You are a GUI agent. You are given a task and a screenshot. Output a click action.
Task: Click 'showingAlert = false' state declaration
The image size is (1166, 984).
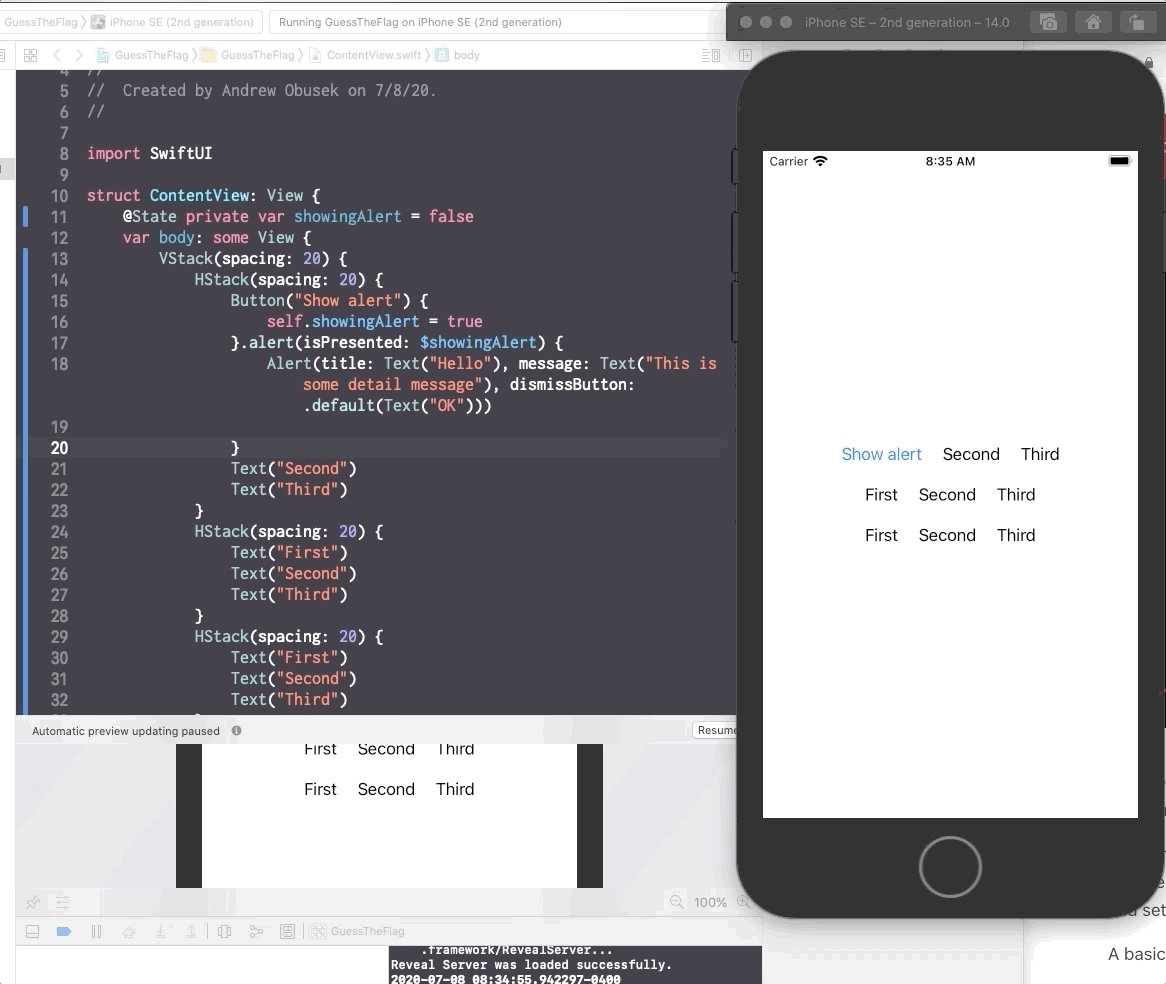coord(384,216)
